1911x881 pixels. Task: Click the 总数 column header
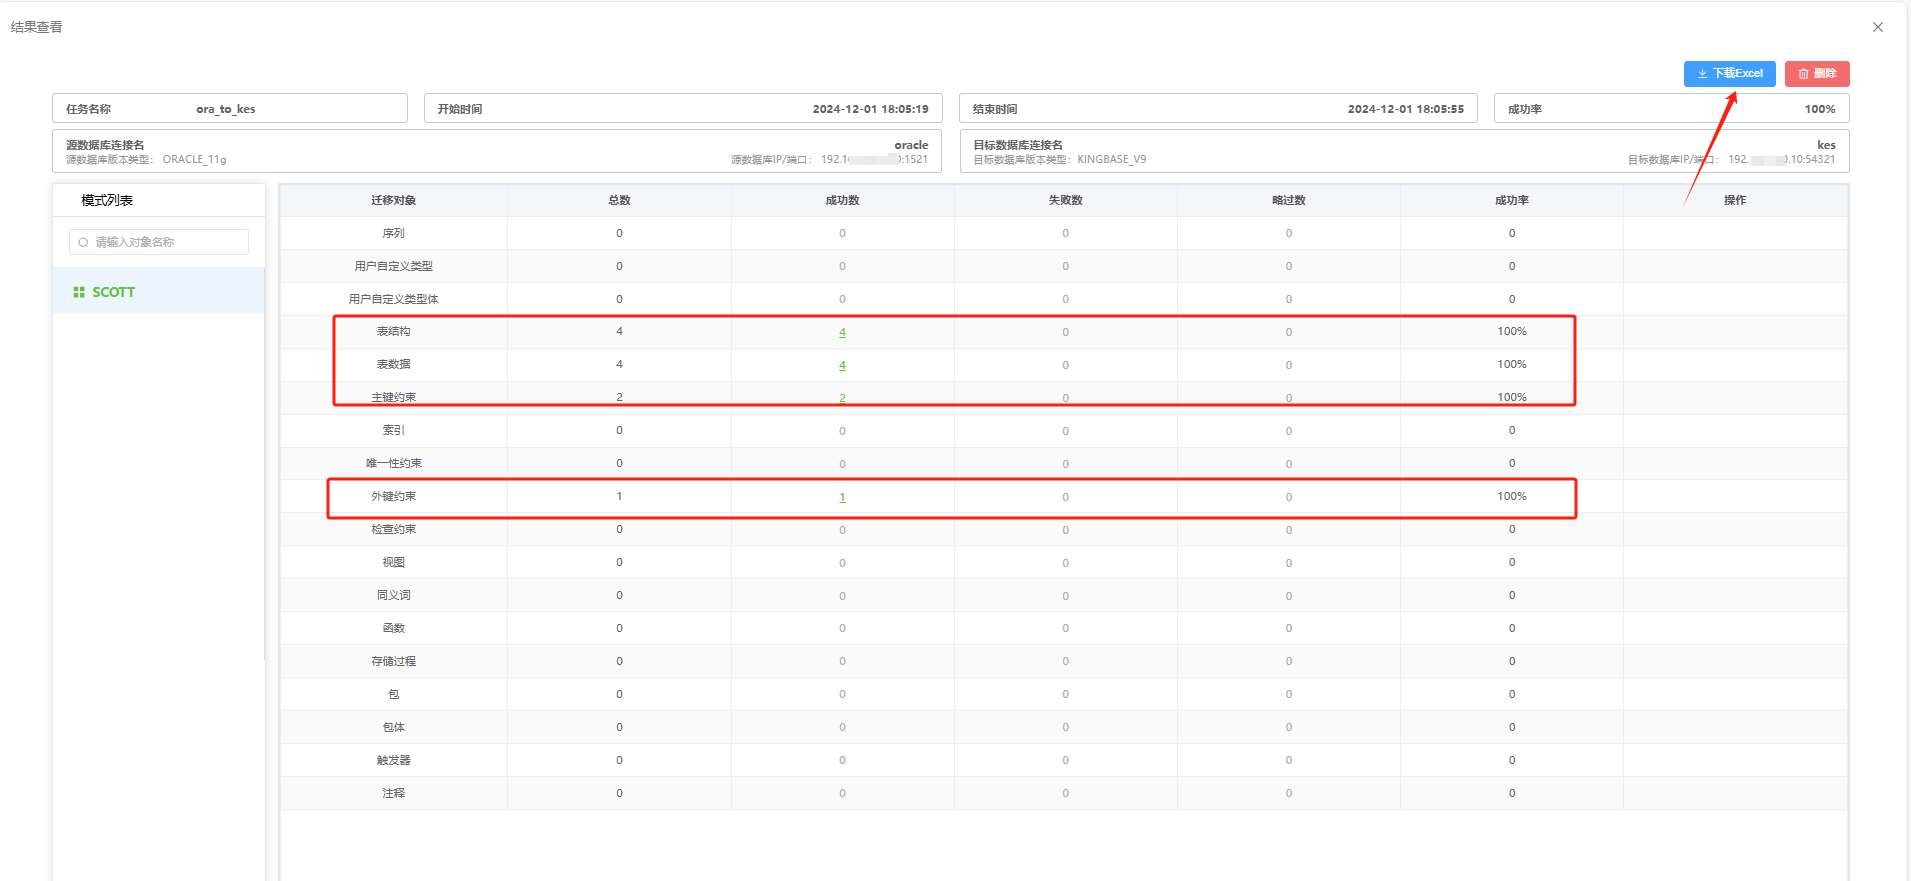click(619, 200)
